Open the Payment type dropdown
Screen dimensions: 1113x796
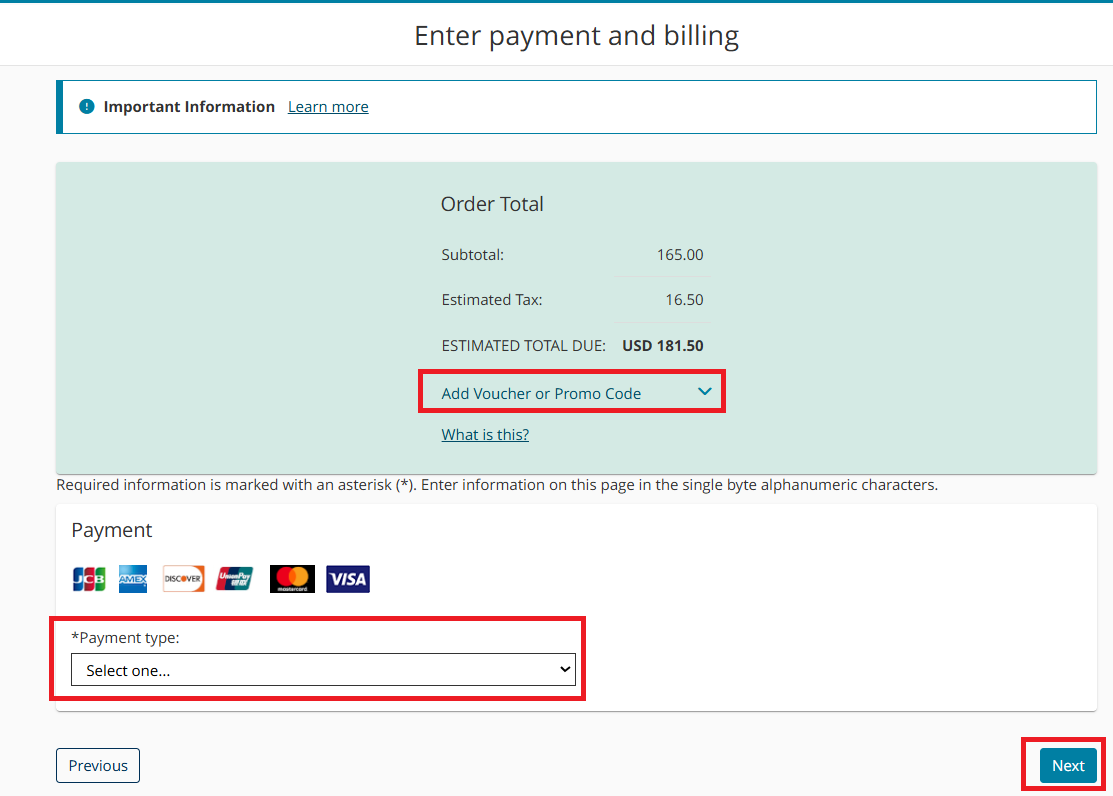click(323, 670)
